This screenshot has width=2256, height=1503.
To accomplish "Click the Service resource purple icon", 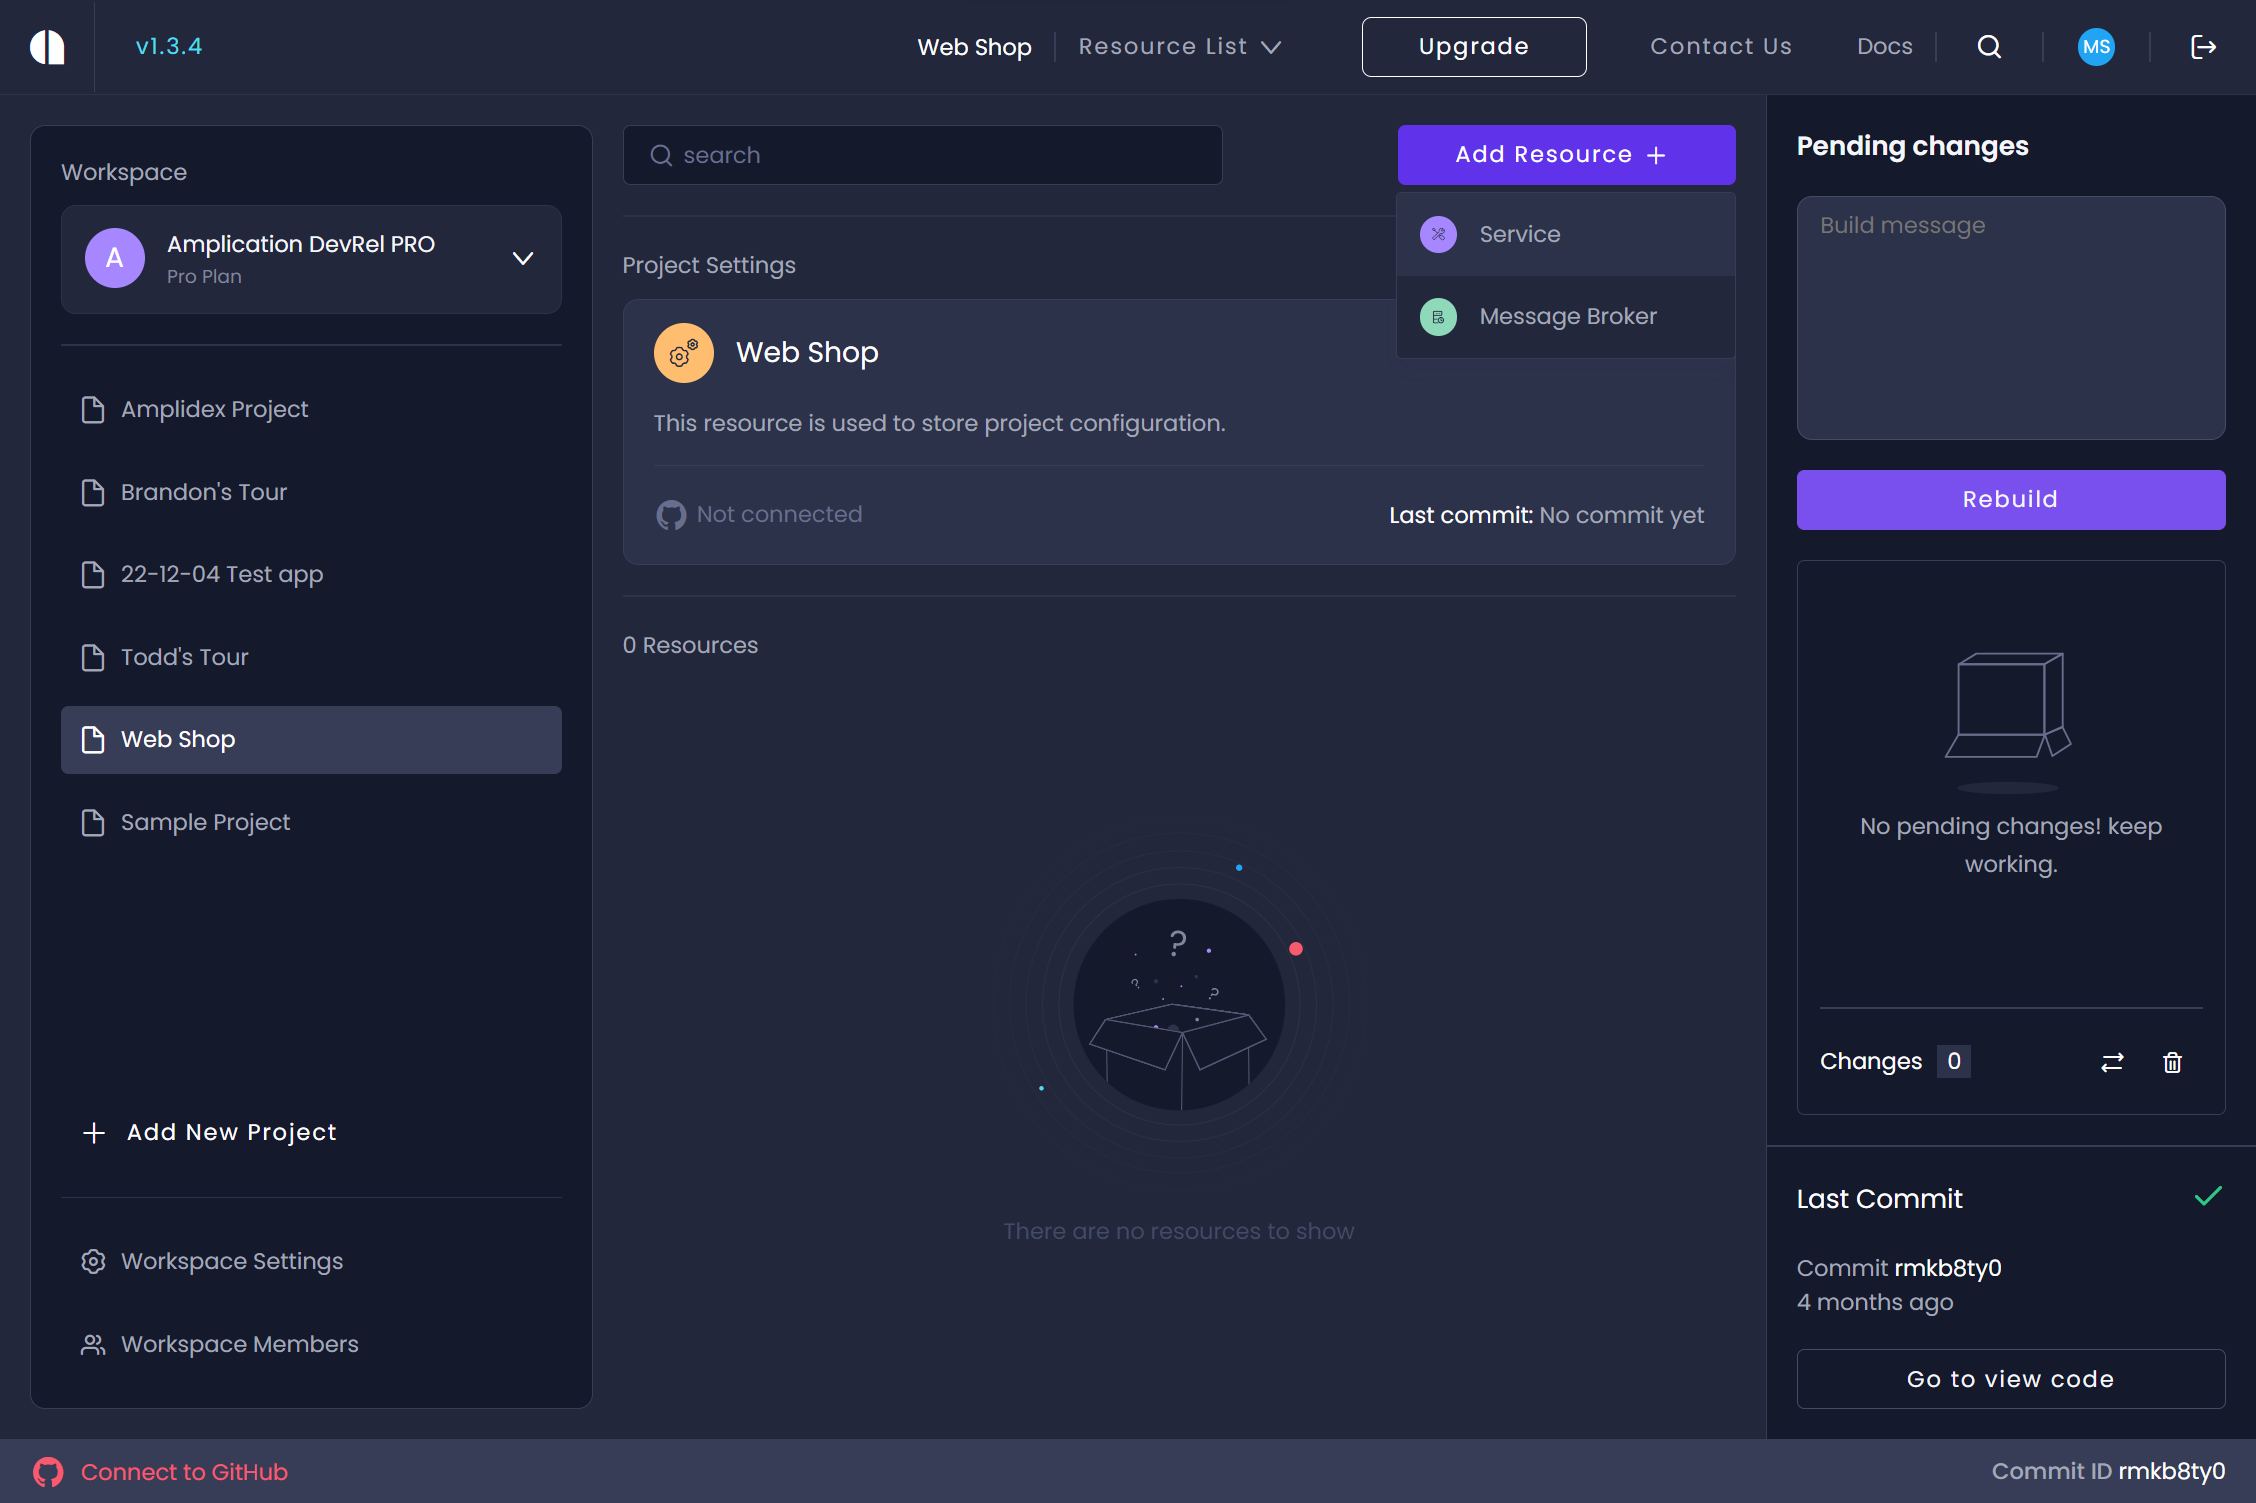I will [1438, 234].
